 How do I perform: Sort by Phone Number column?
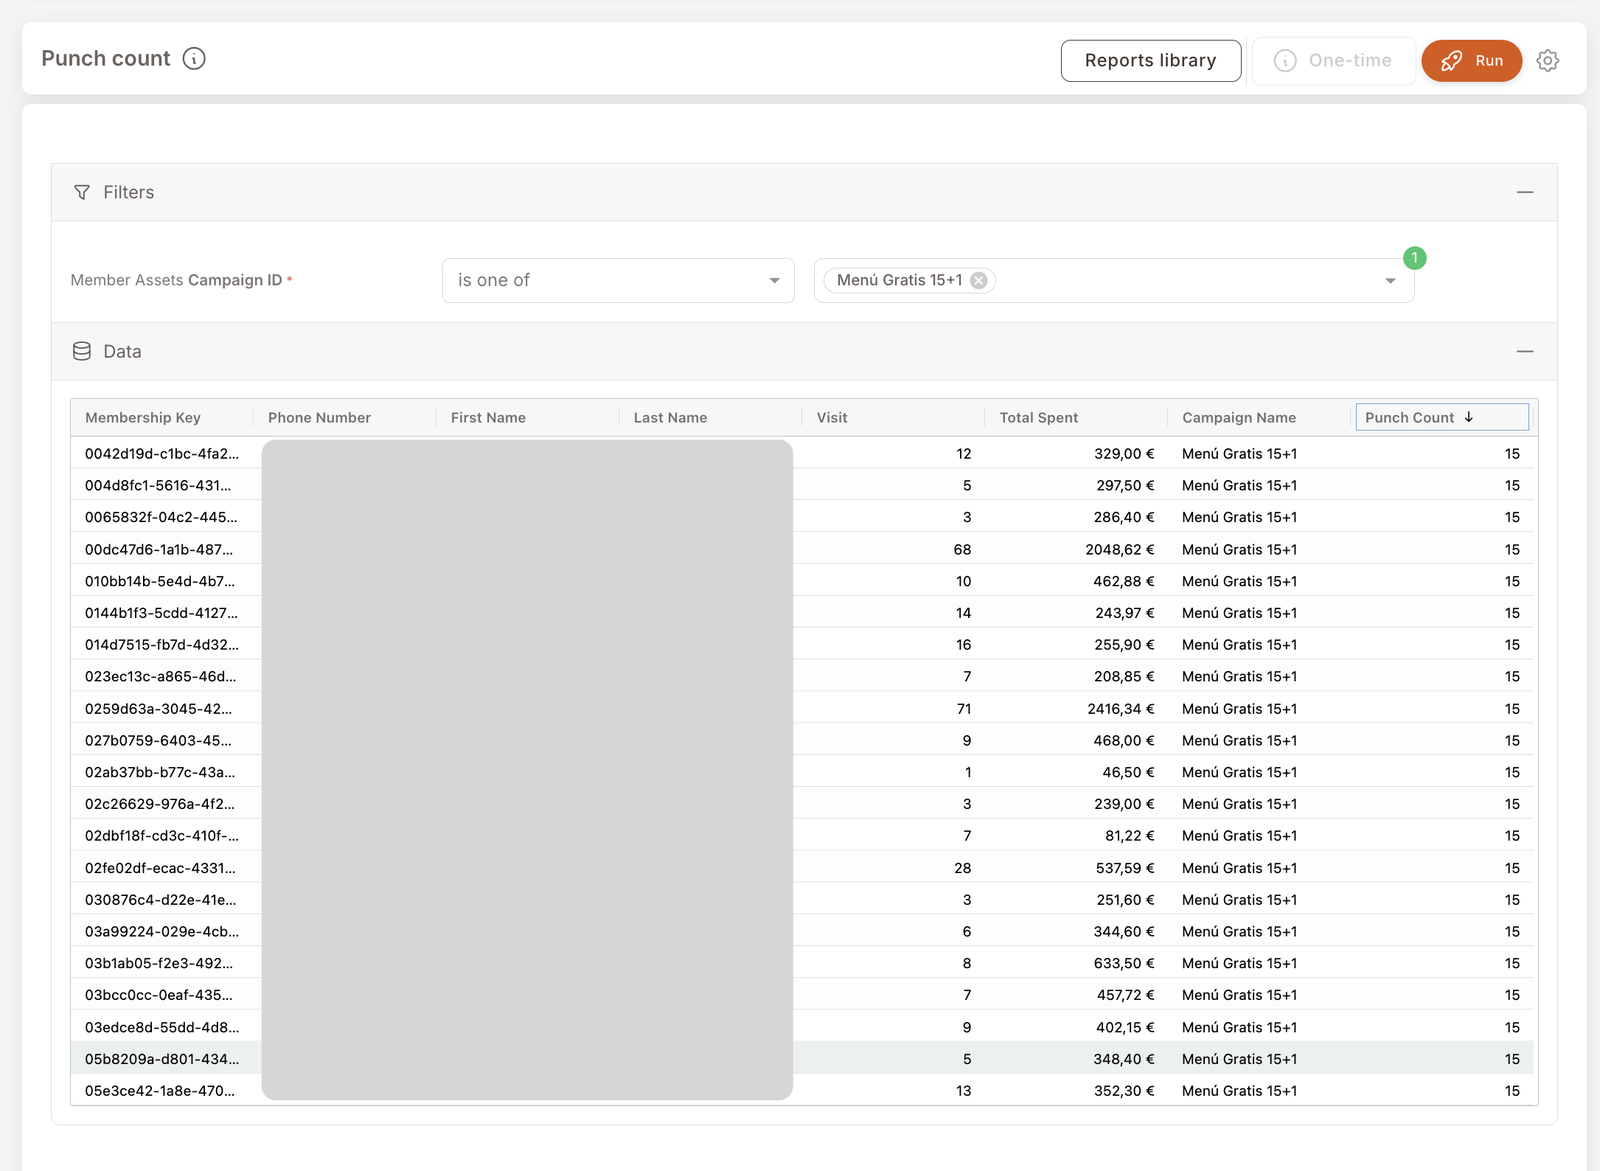click(319, 418)
